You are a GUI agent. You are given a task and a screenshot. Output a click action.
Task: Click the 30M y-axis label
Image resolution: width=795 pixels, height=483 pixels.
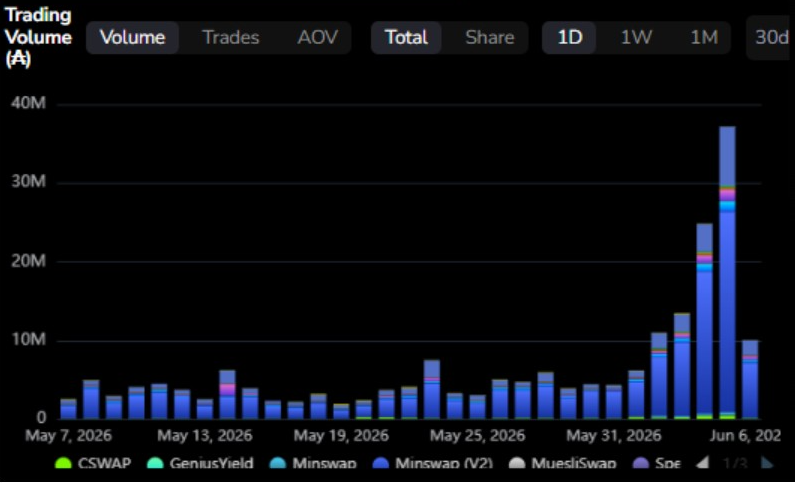28,181
